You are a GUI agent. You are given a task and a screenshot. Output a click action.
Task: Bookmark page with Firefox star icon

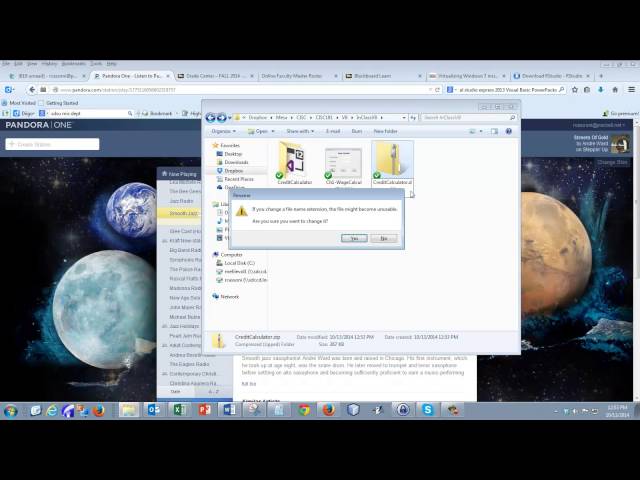click(575, 90)
